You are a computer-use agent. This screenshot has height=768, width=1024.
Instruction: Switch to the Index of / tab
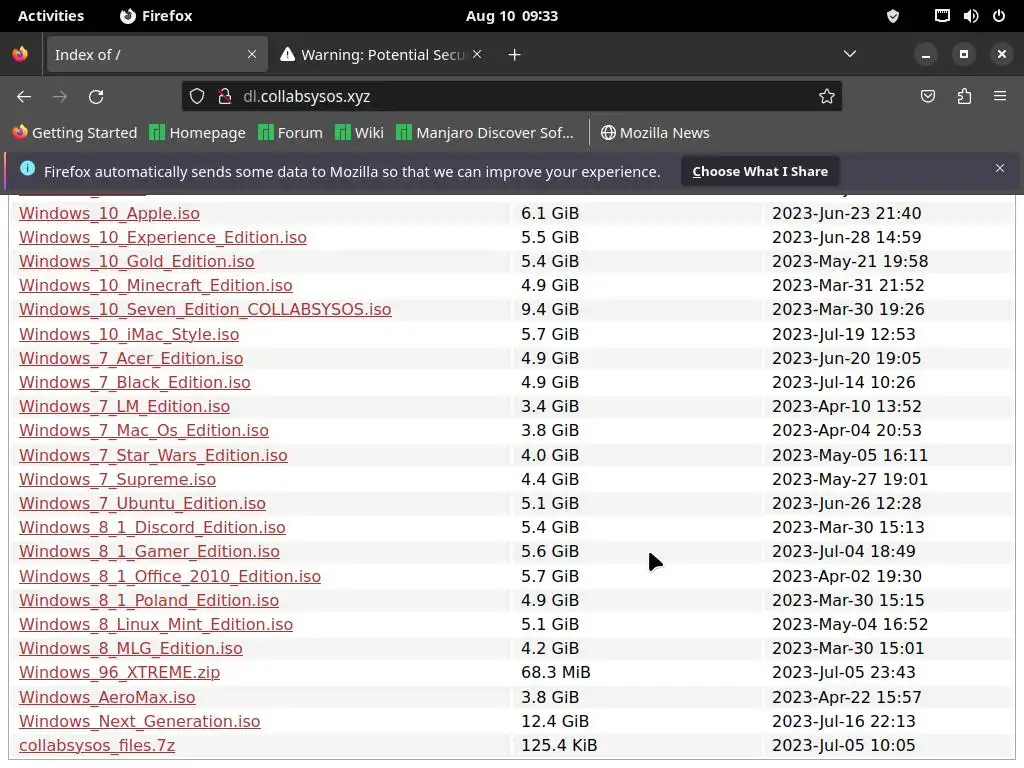pyautogui.click(x=156, y=54)
